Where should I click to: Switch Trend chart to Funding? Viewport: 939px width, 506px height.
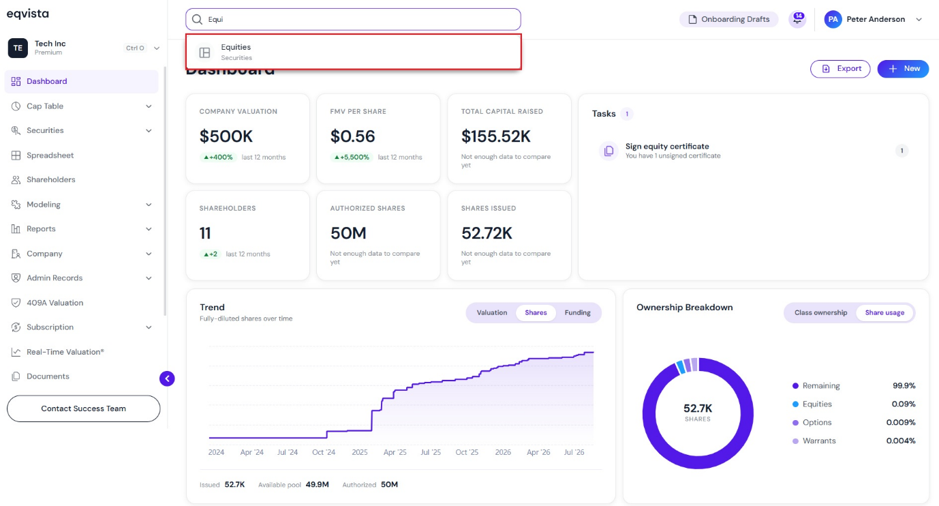point(577,313)
